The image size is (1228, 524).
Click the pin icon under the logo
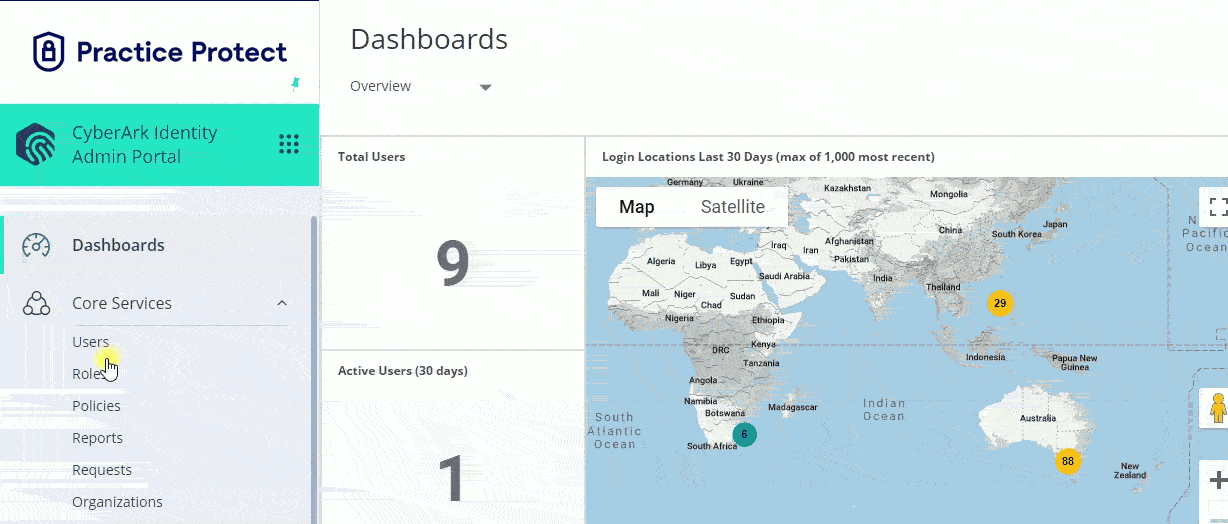pos(295,84)
